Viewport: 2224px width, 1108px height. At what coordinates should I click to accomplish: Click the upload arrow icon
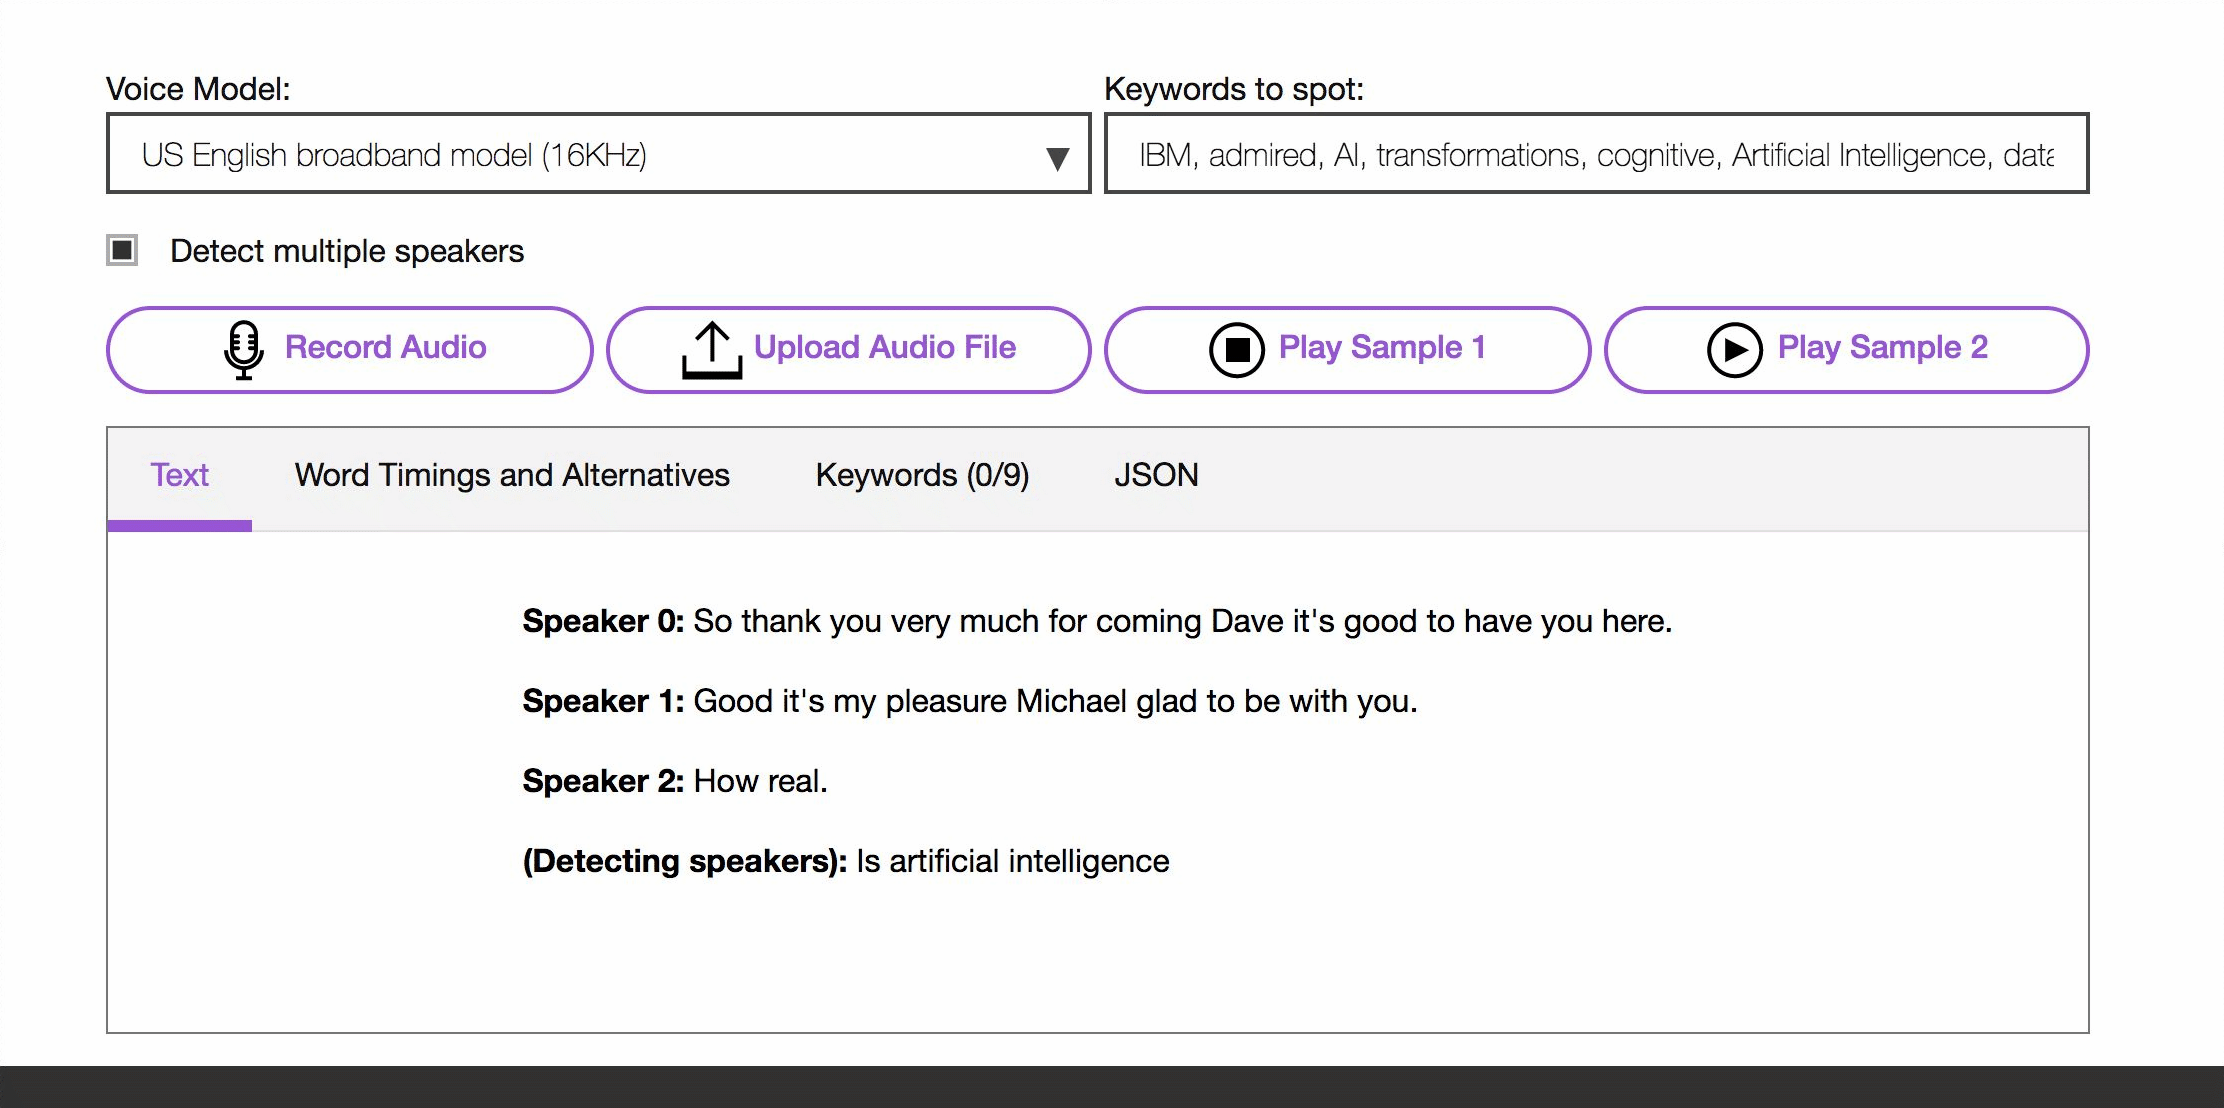pyautogui.click(x=711, y=349)
